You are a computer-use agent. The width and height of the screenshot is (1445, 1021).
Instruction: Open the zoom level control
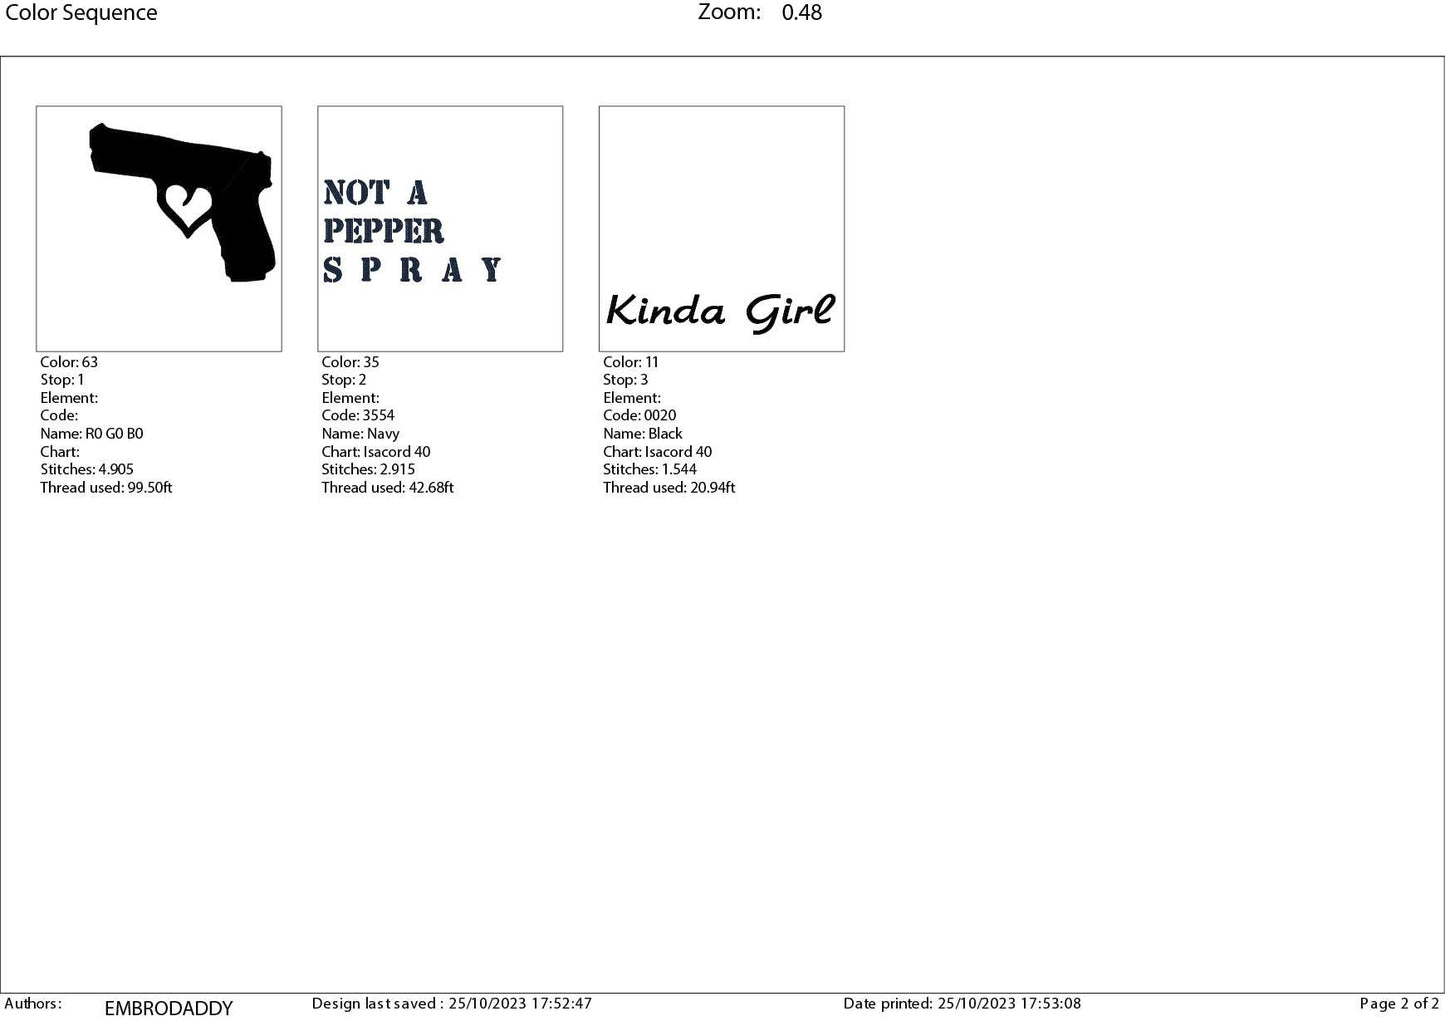pos(729,13)
